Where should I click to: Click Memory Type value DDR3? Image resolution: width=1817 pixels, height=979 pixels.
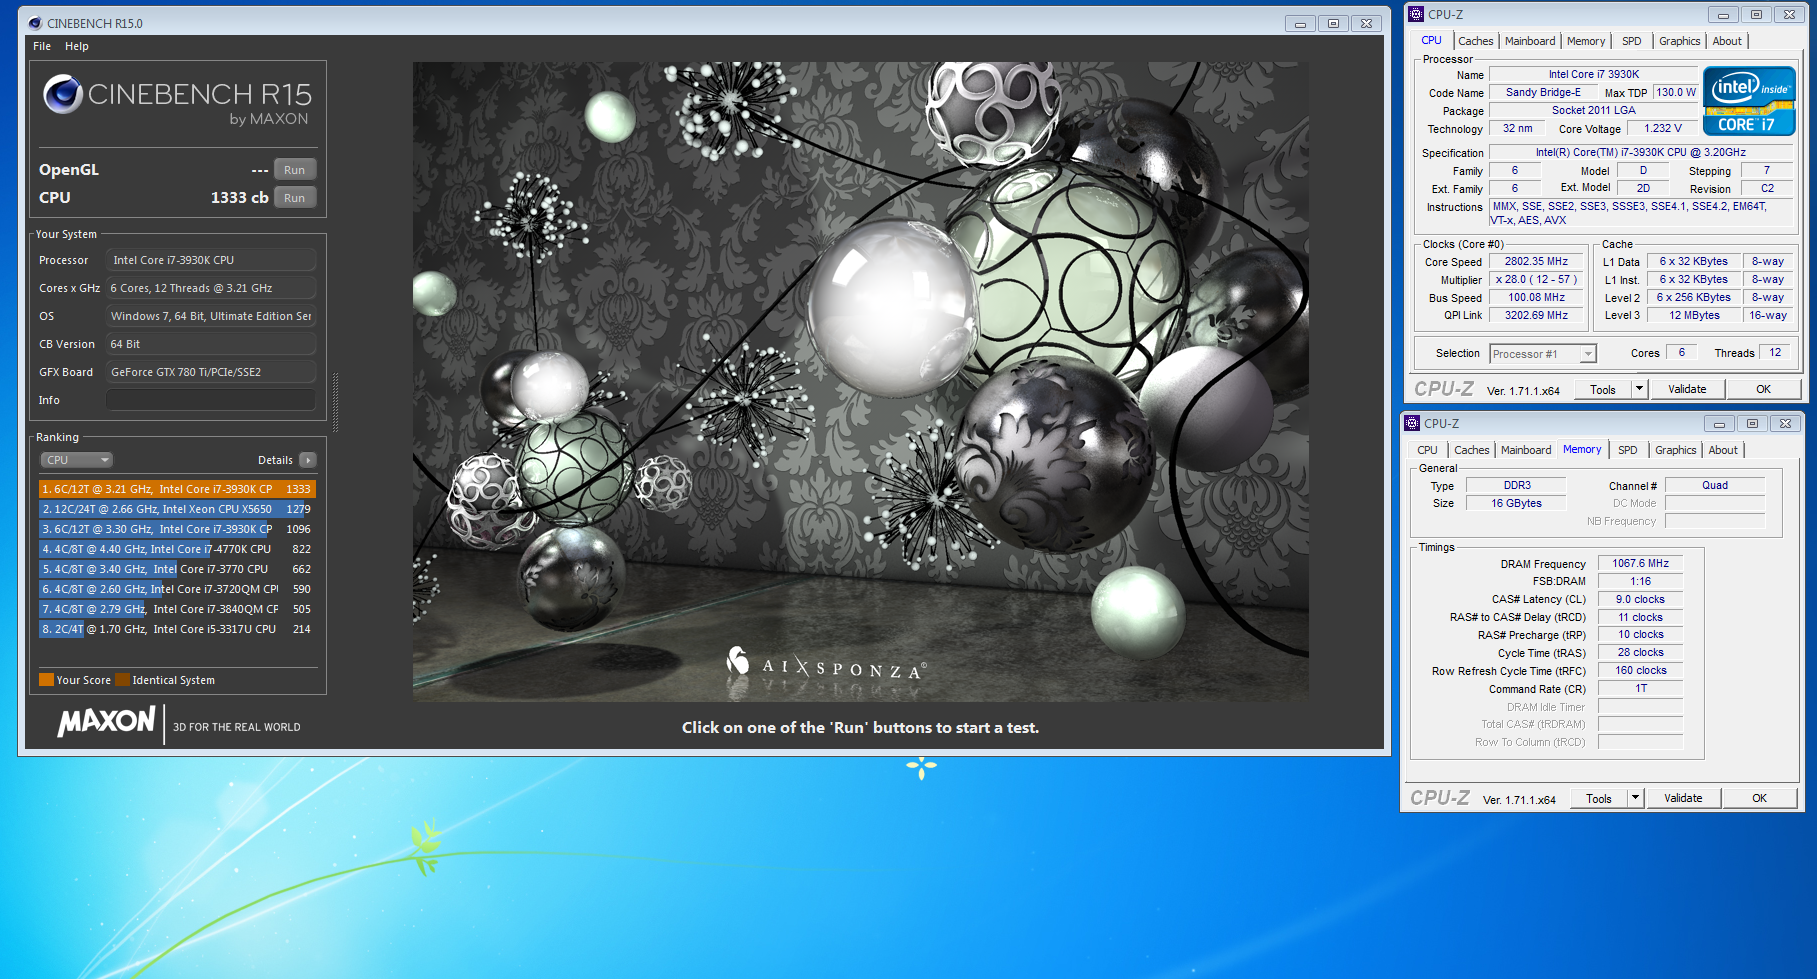(x=1517, y=486)
